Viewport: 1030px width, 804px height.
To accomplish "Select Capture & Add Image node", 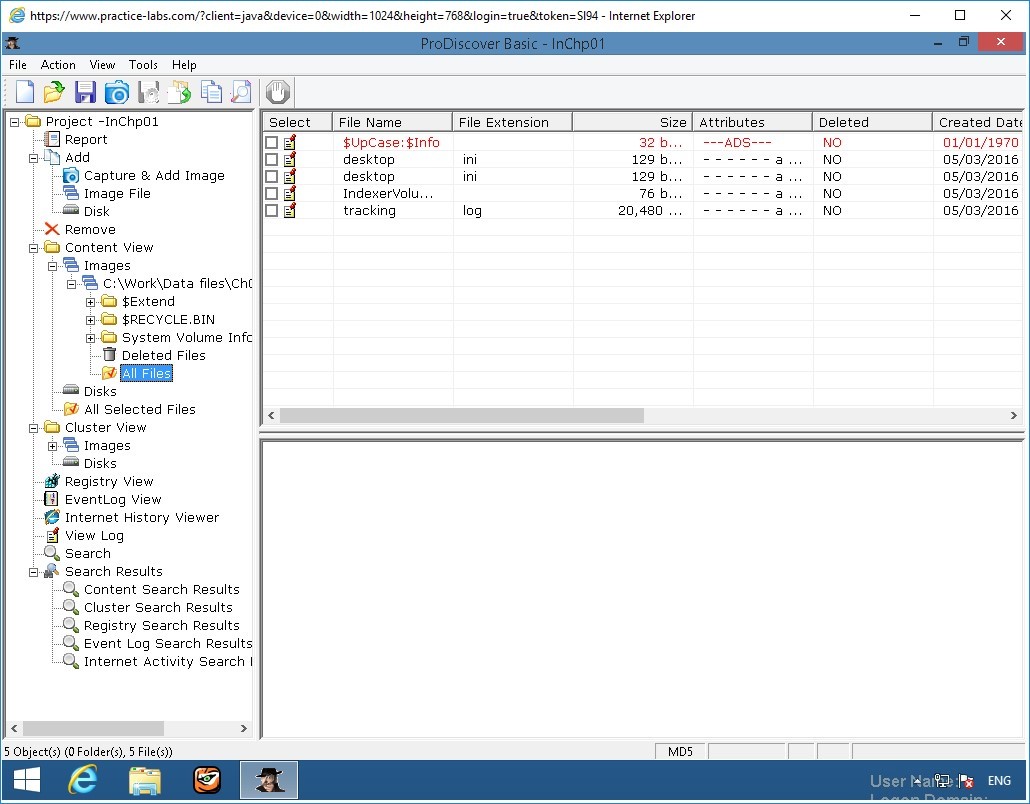I will point(154,175).
